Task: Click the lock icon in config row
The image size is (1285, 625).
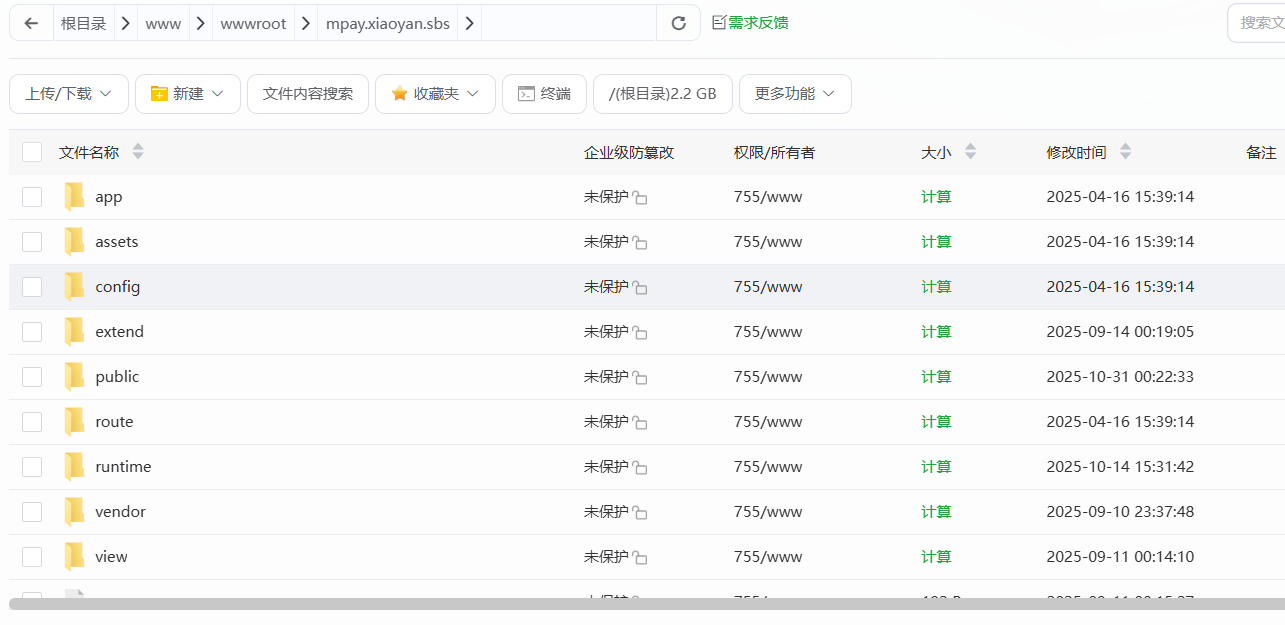Action: tap(640, 288)
